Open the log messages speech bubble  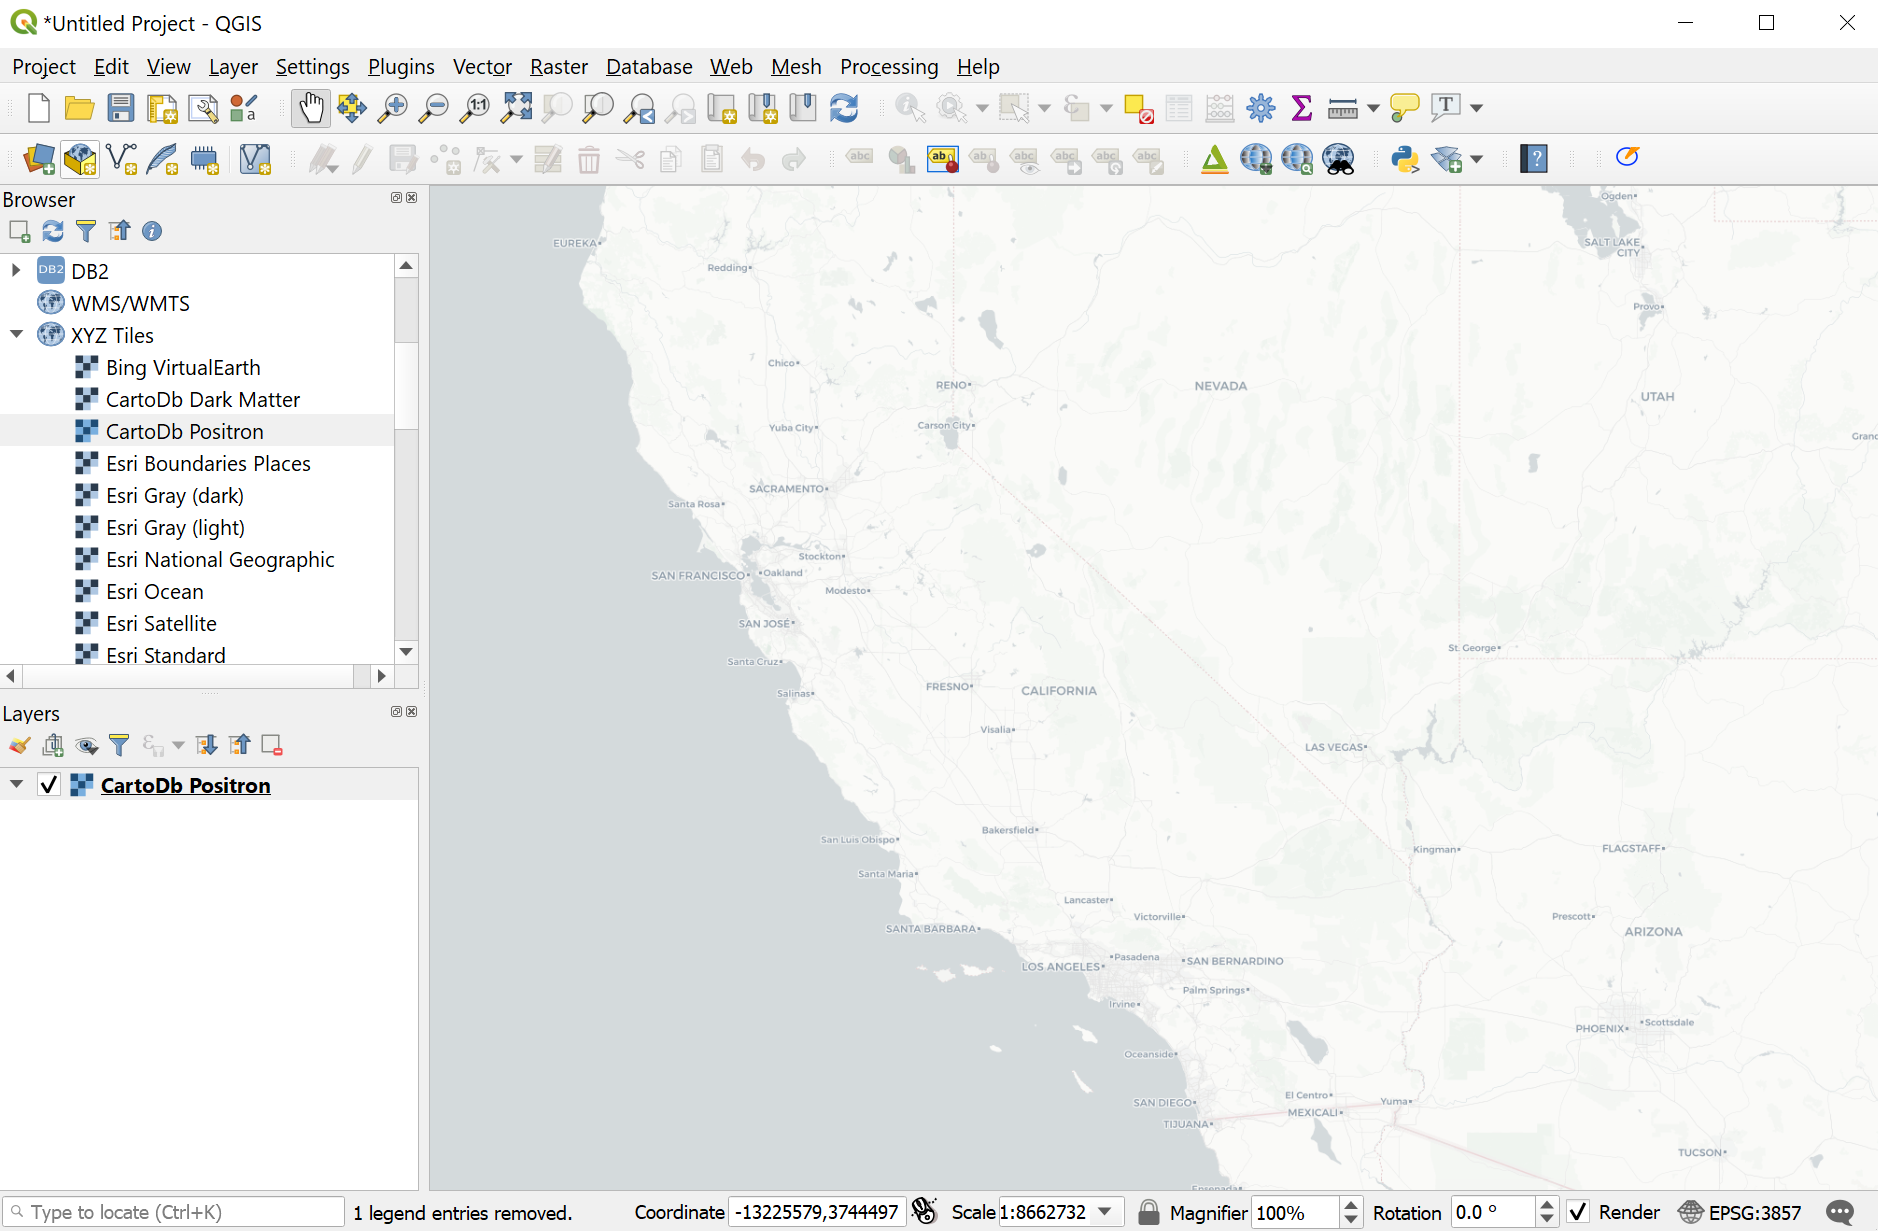tap(1840, 1213)
